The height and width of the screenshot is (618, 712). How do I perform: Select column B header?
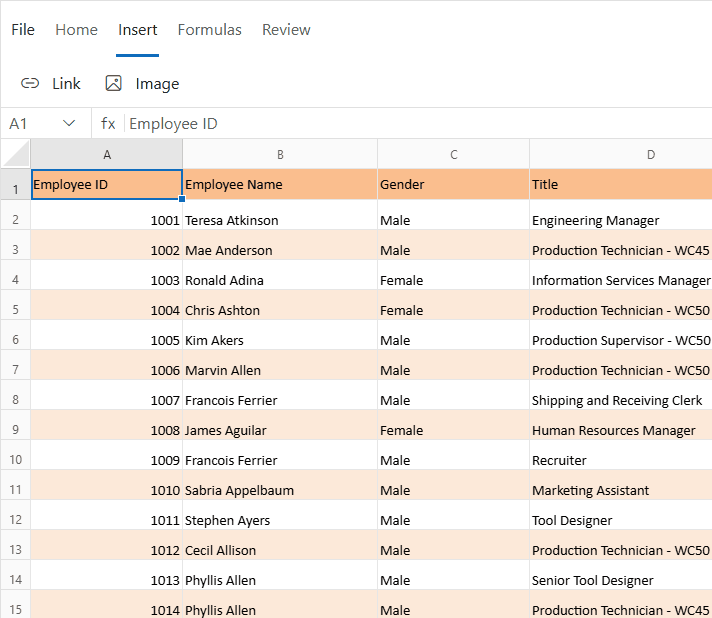280,154
